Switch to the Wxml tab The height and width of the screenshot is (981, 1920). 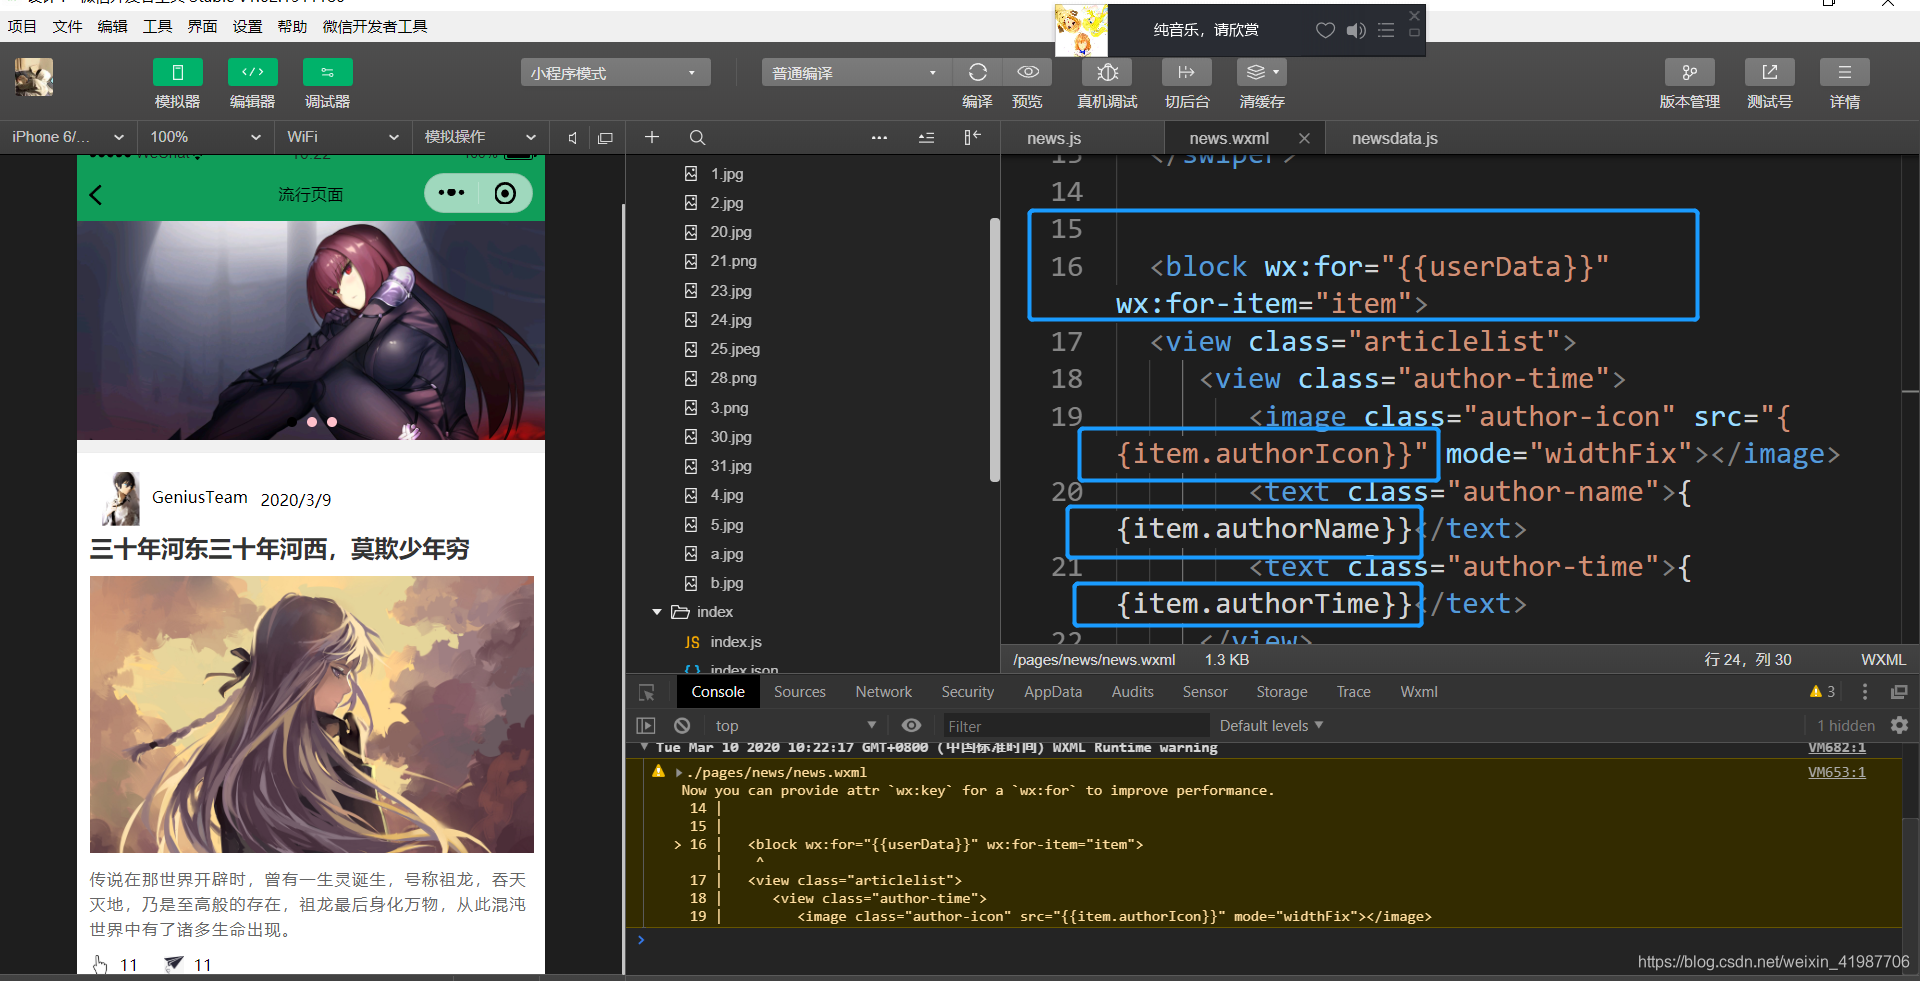(x=1419, y=692)
